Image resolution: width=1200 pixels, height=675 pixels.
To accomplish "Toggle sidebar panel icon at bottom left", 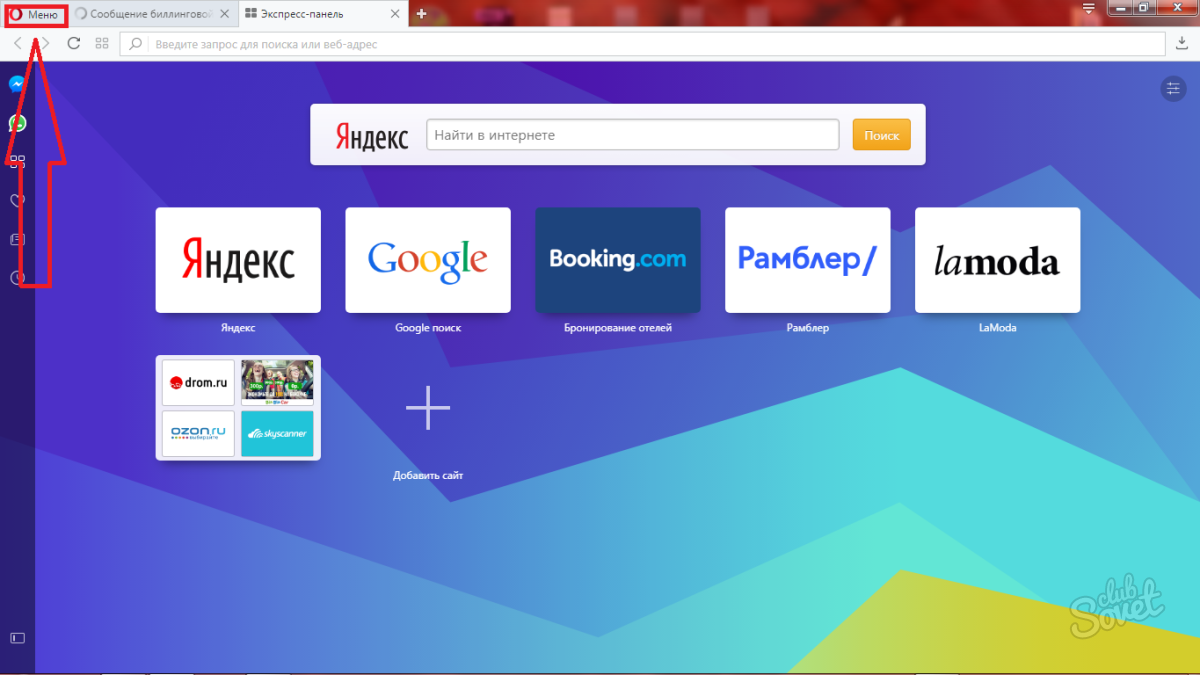I will 17,637.
